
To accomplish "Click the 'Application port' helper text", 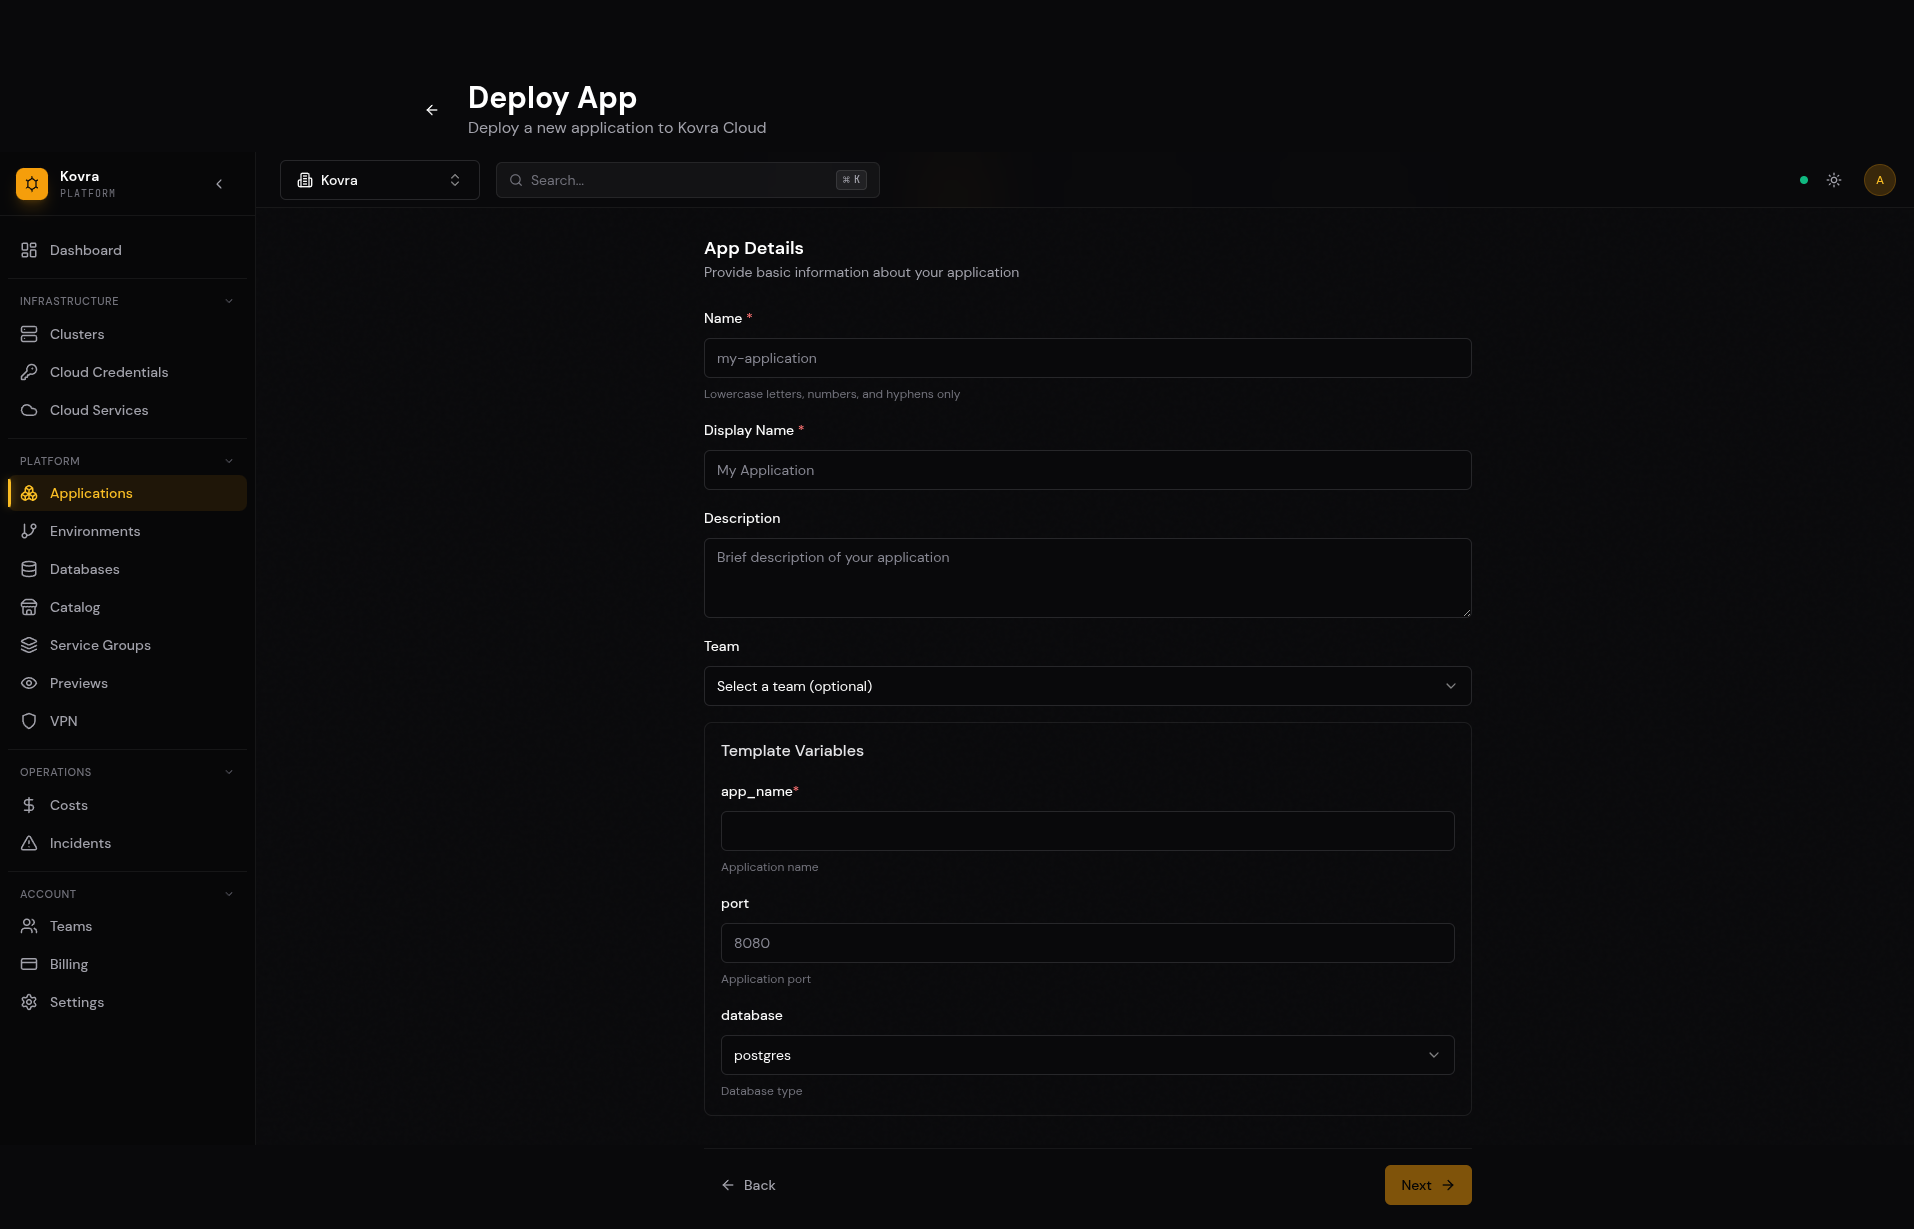I will 765,979.
